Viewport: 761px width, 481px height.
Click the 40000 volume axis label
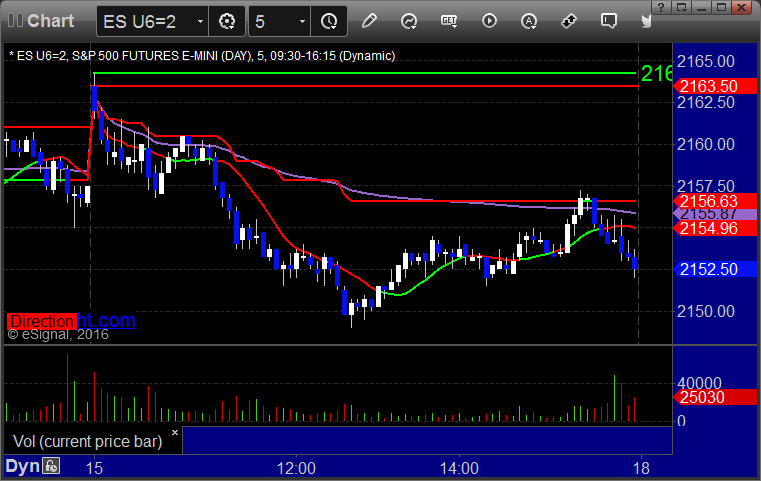click(x=699, y=383)
